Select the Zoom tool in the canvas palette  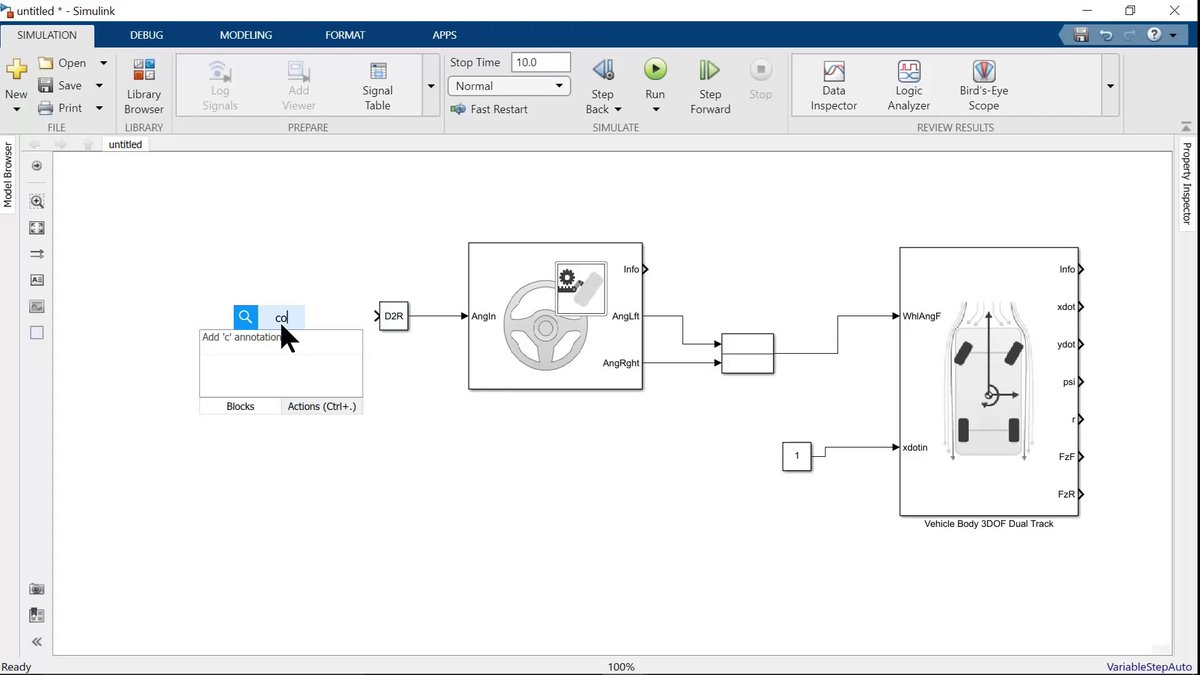pos(37,201)
